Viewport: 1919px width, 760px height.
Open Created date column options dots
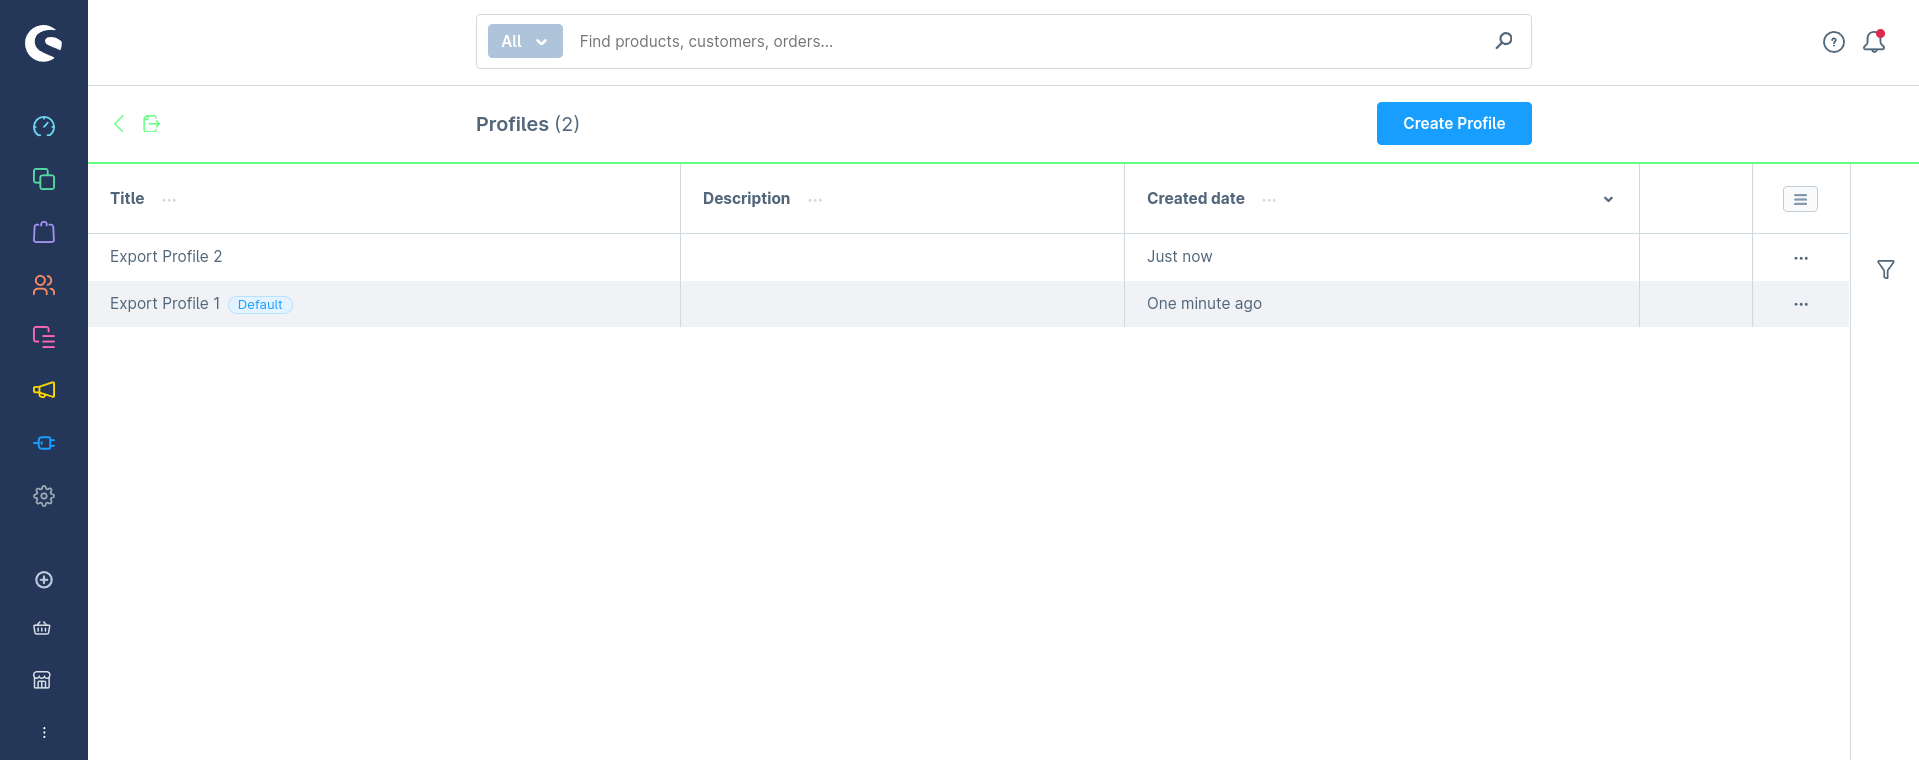tap(1269, 200)
